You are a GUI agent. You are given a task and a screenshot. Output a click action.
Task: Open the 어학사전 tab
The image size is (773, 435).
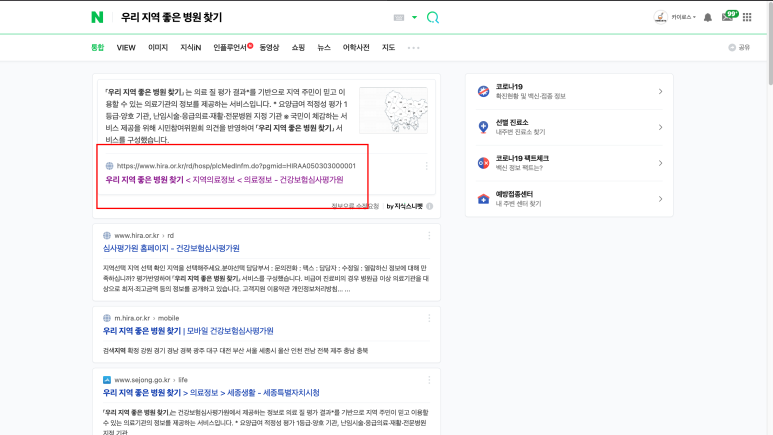[x=356, y=47]
